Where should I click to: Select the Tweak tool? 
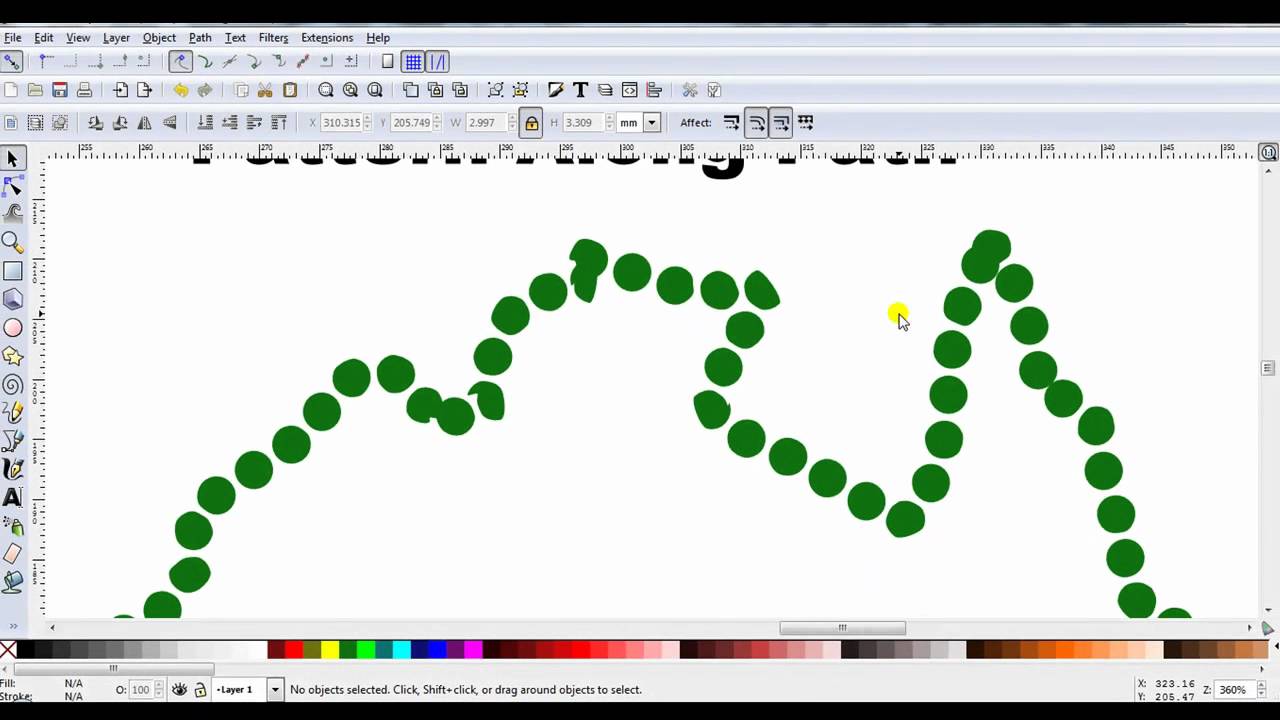[13, 213]
